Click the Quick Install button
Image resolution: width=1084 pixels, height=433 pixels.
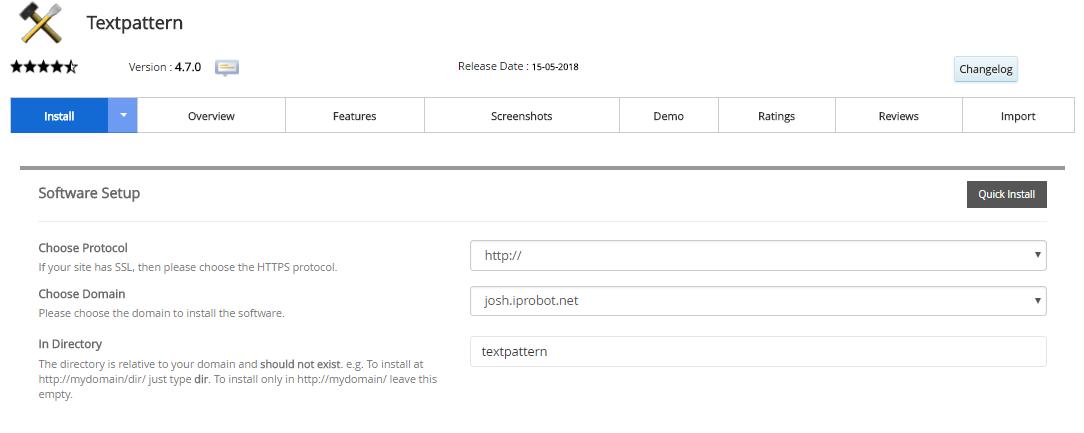point(1007,194)
